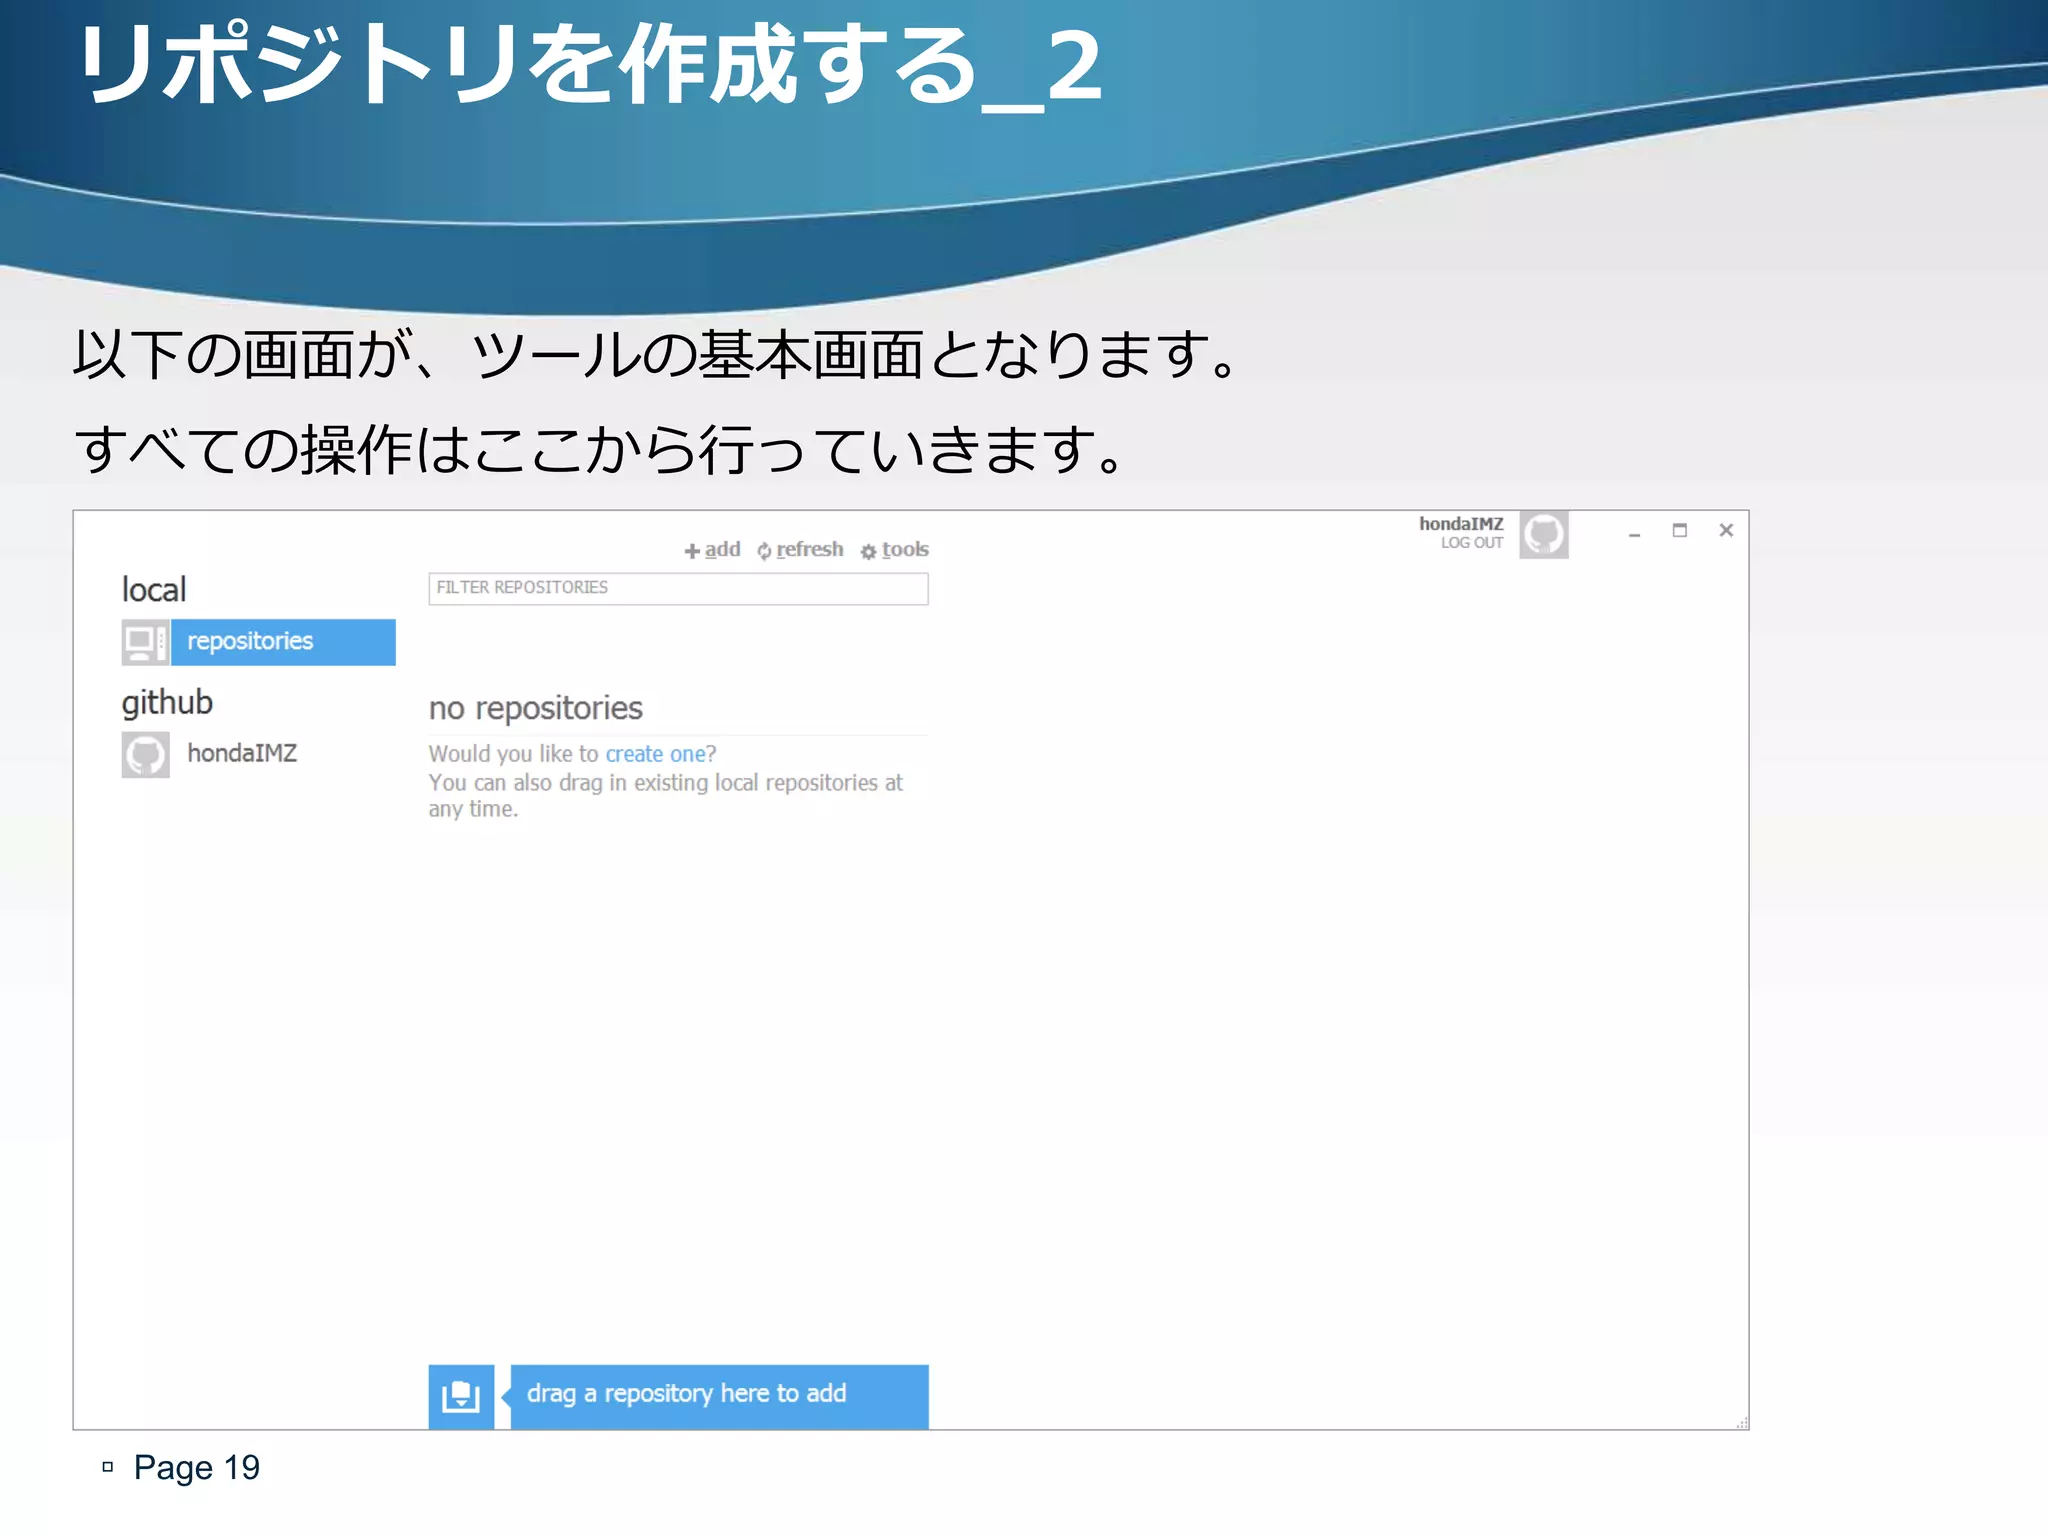Open the tools gear menu
The height and width of the screenshot is (1536, 2048).
pos(895,550)
